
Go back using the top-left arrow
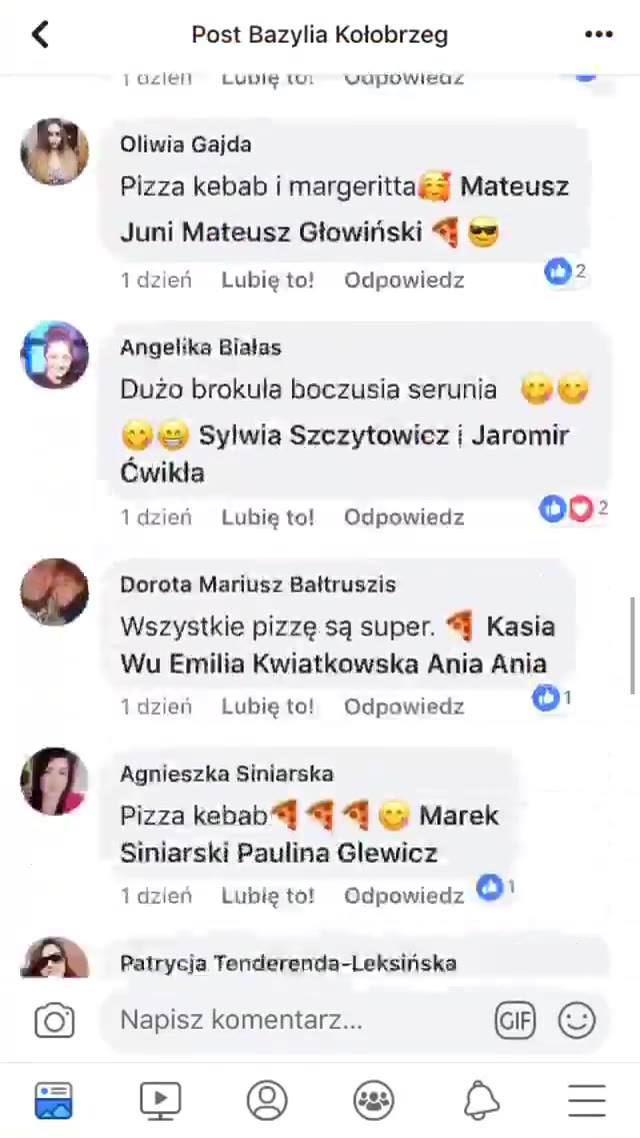[x=40, y=34]
